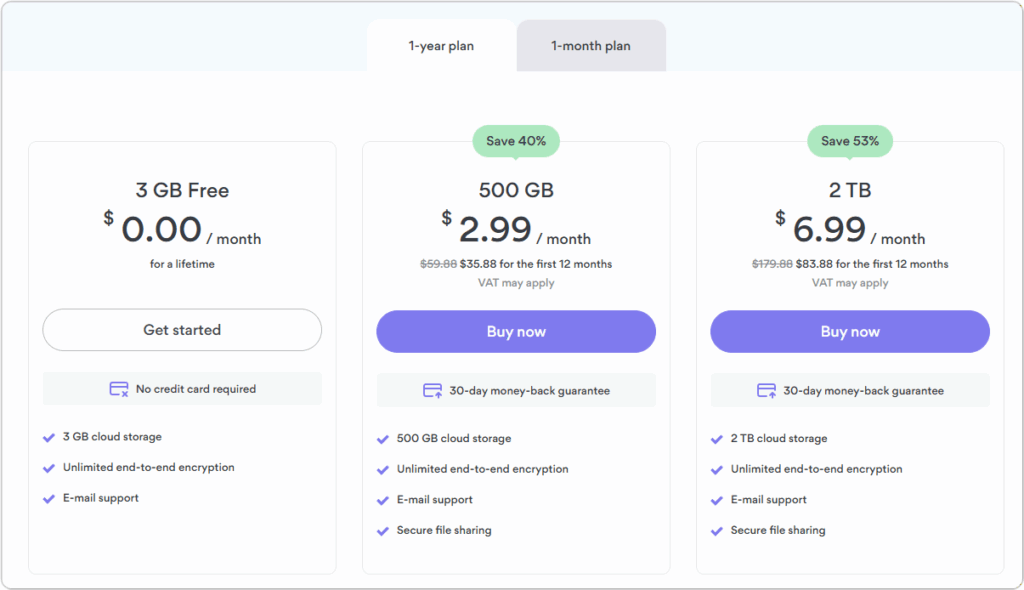1024x590 pixels.
Task: Click Buy now on the 2 TB plan
Action: tap(849, 331)
